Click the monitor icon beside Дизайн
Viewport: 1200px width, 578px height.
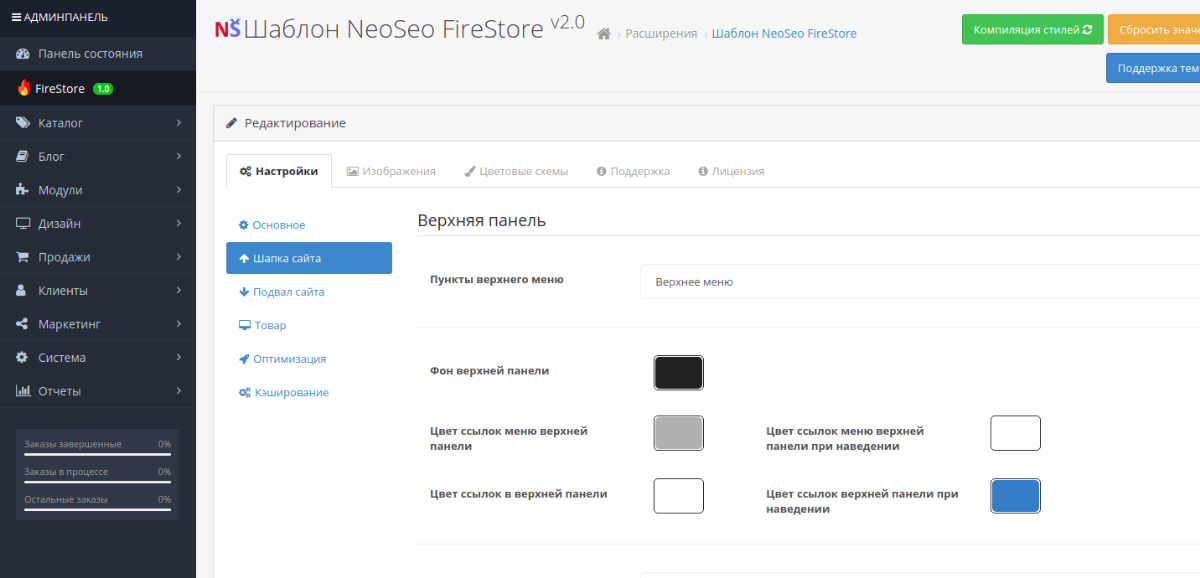tap(23, 224)
